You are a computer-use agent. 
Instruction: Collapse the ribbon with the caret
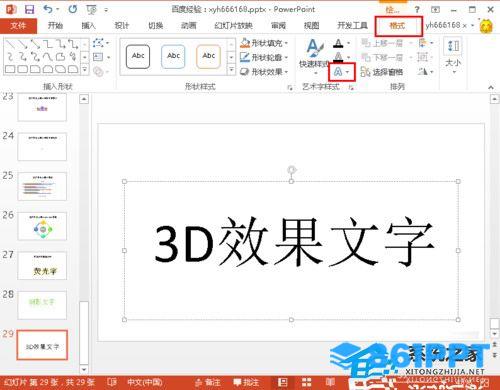[x=491, y=88]
